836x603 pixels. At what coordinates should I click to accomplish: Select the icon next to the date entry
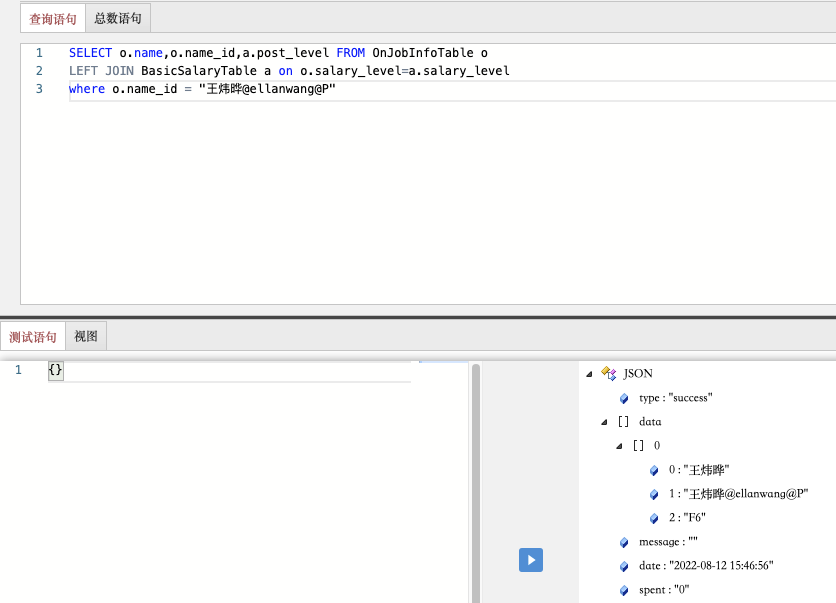tap(624, 566)
